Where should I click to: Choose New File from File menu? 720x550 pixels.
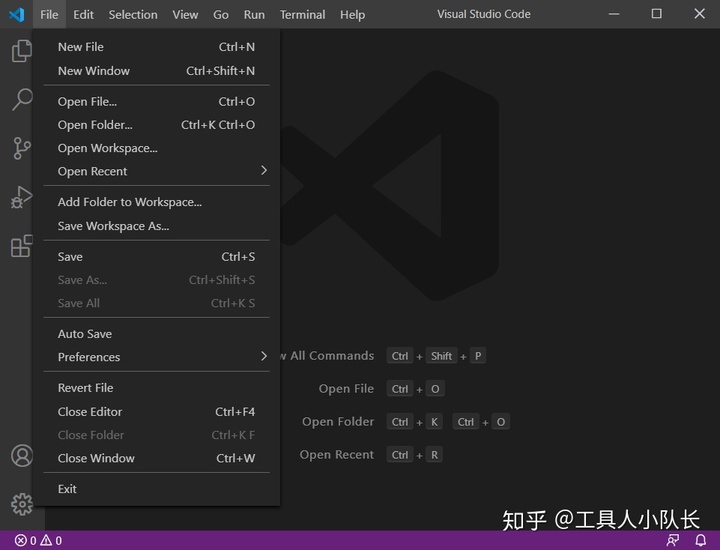click(156, 47)
